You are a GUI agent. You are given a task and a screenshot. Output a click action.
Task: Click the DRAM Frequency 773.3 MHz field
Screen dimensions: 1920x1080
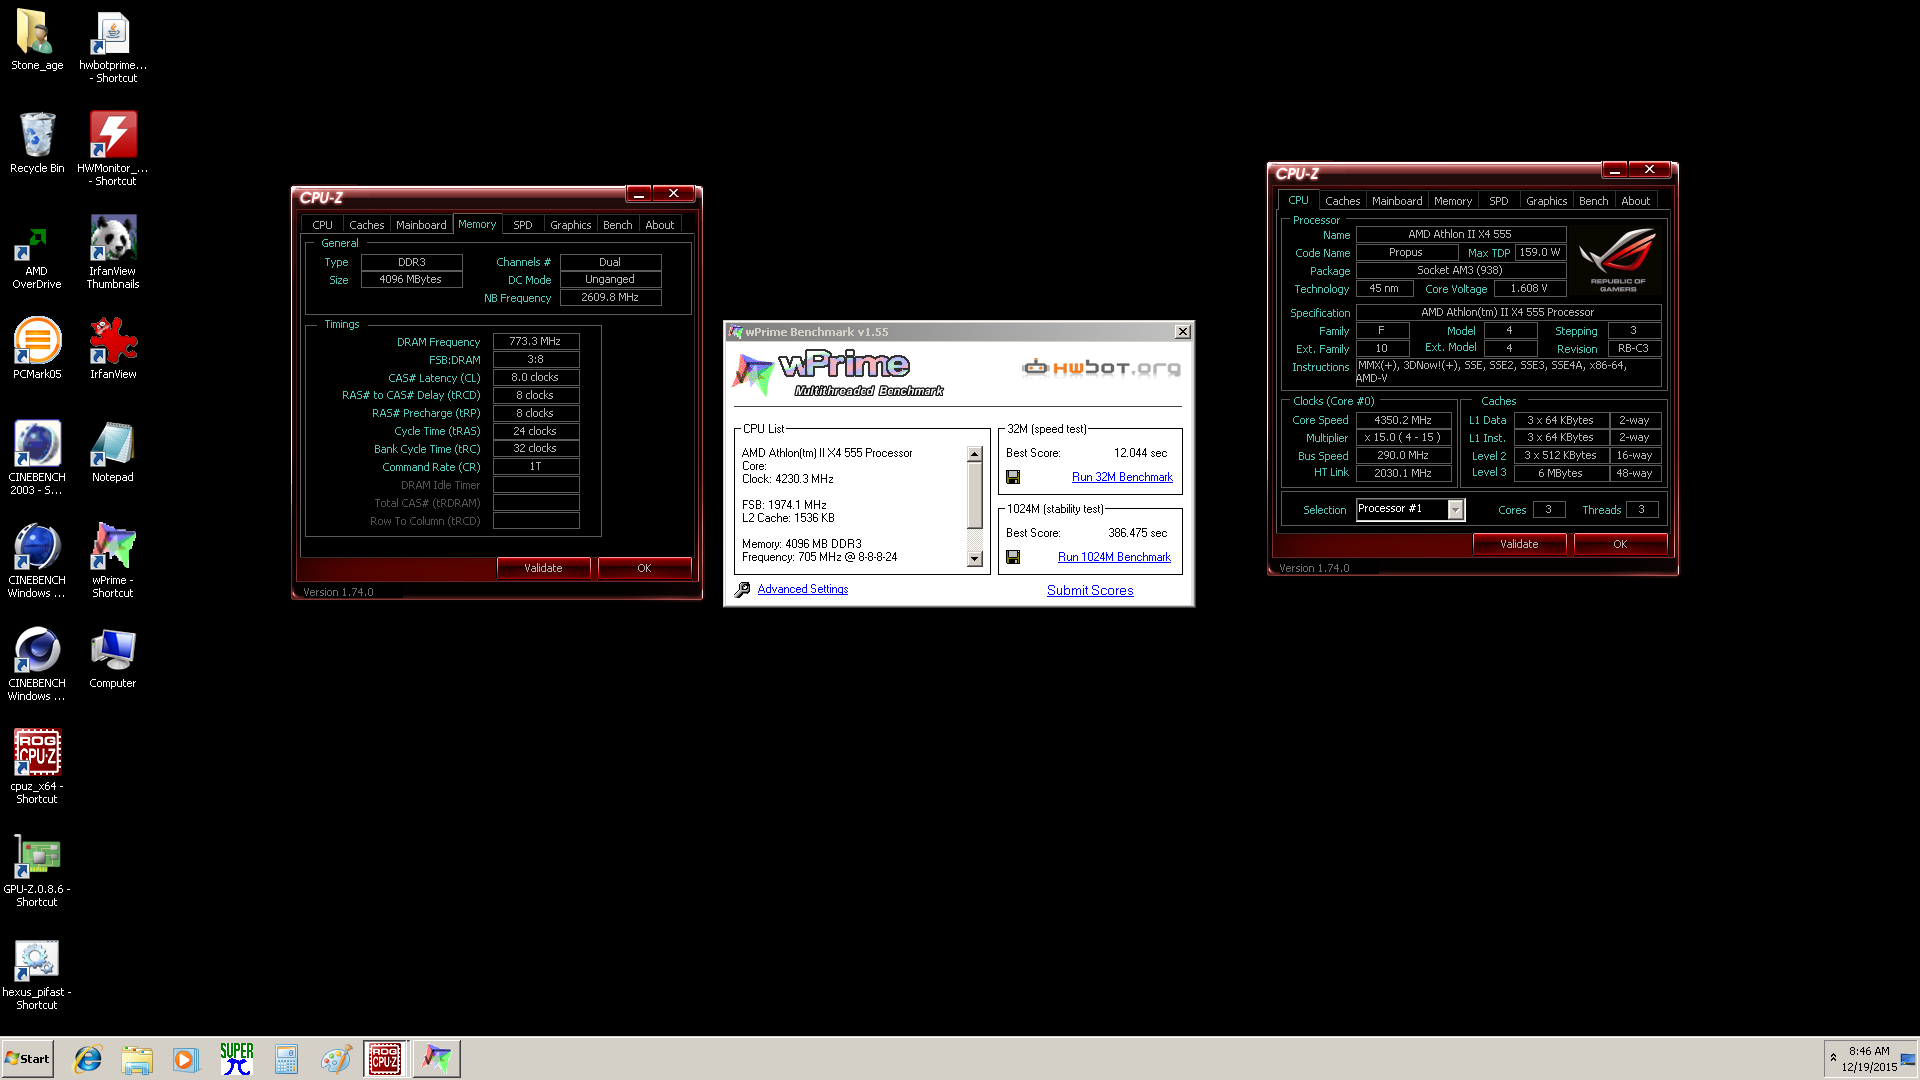pyautogui.click(x=536, y=341)
